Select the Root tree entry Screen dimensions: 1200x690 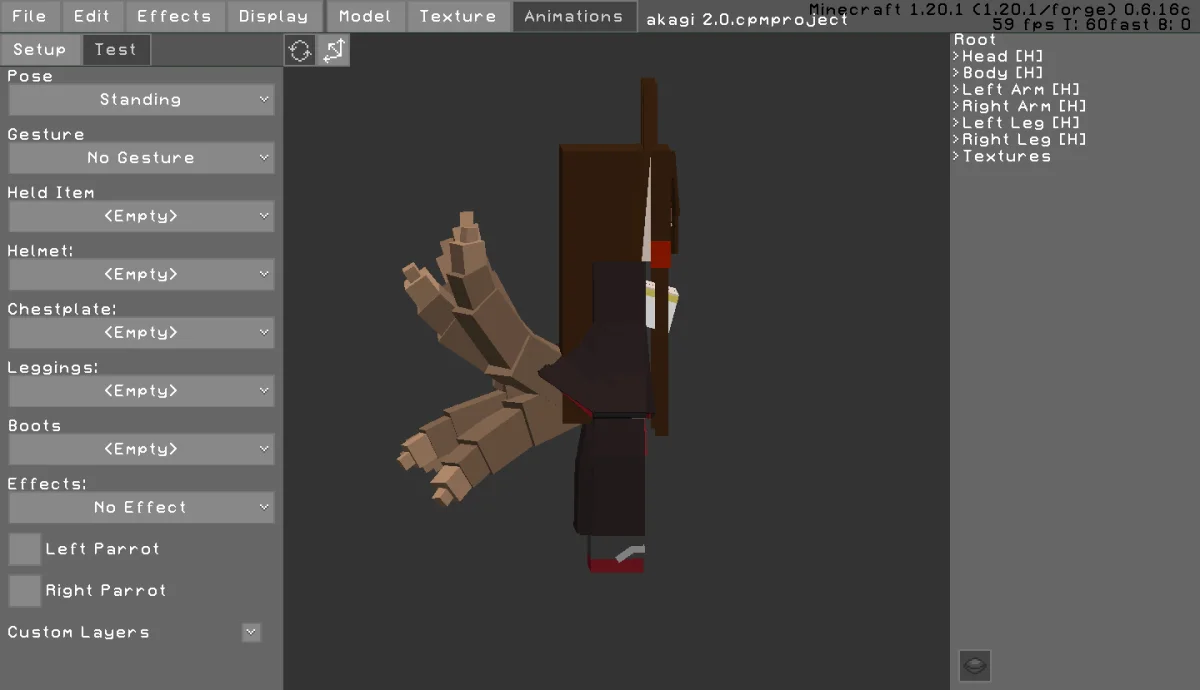click(x=975, y=39)
